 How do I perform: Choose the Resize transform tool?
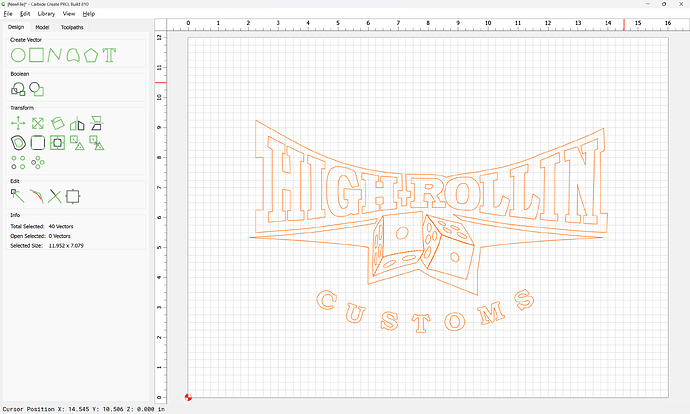38,123
